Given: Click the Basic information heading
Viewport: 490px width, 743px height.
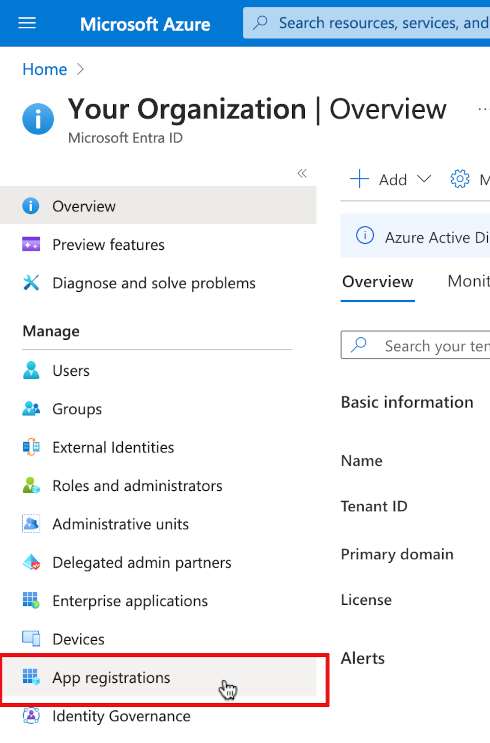Looking at the screenshot, I should [x=407, y=402].
